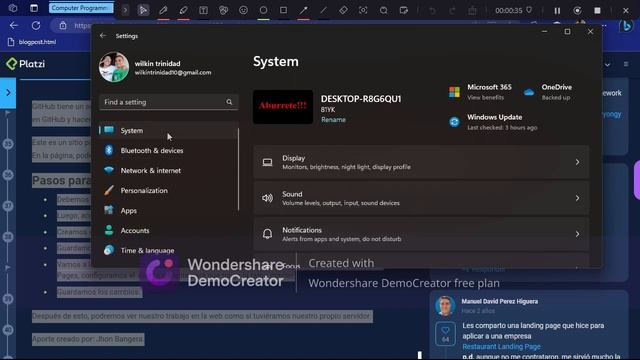Open Windows Update status

click(493, 122)
